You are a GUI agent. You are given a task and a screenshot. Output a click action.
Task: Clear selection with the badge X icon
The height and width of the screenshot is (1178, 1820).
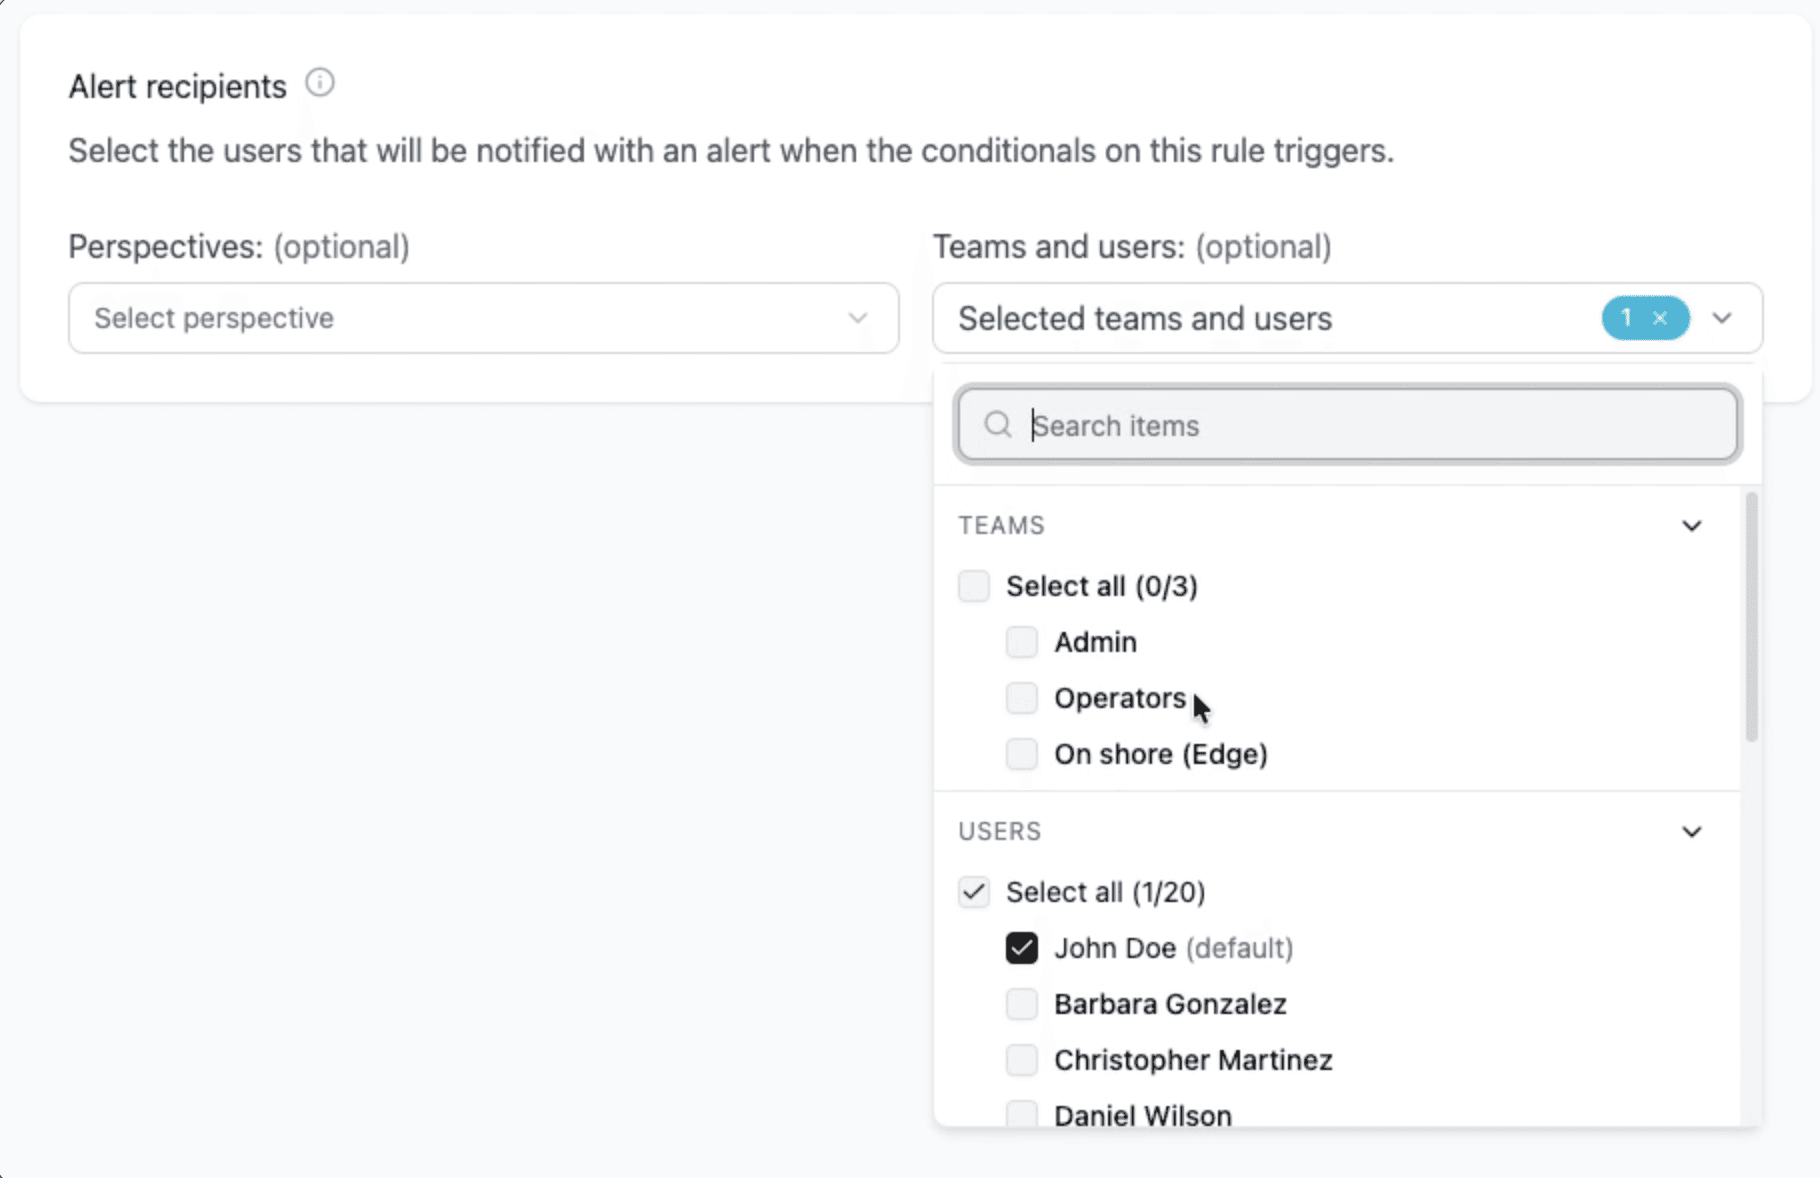1660,318
